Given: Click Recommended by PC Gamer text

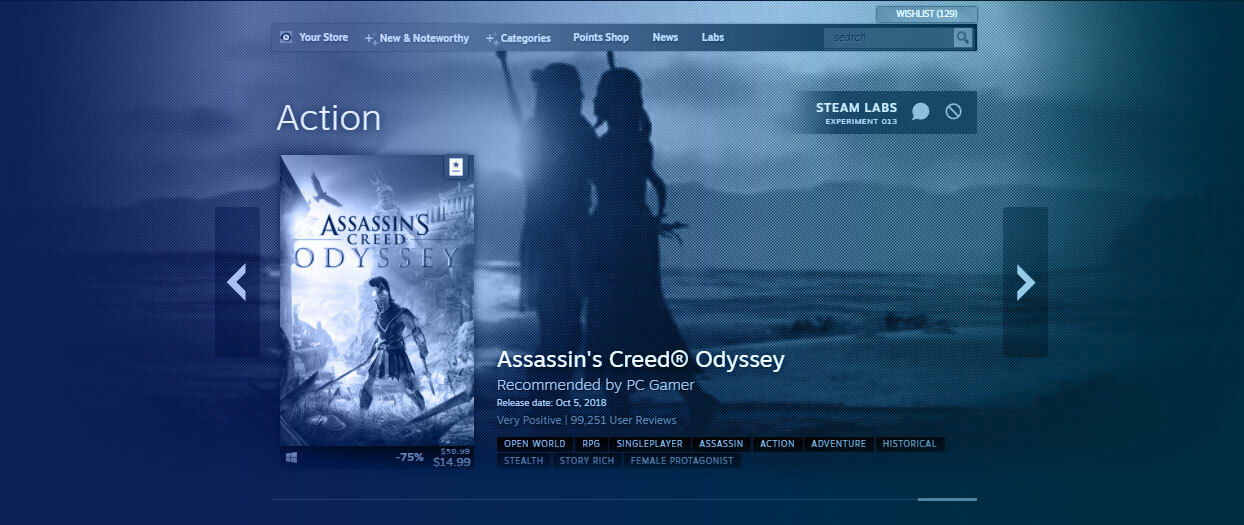Looking at the screenshot, I should 595,385.
